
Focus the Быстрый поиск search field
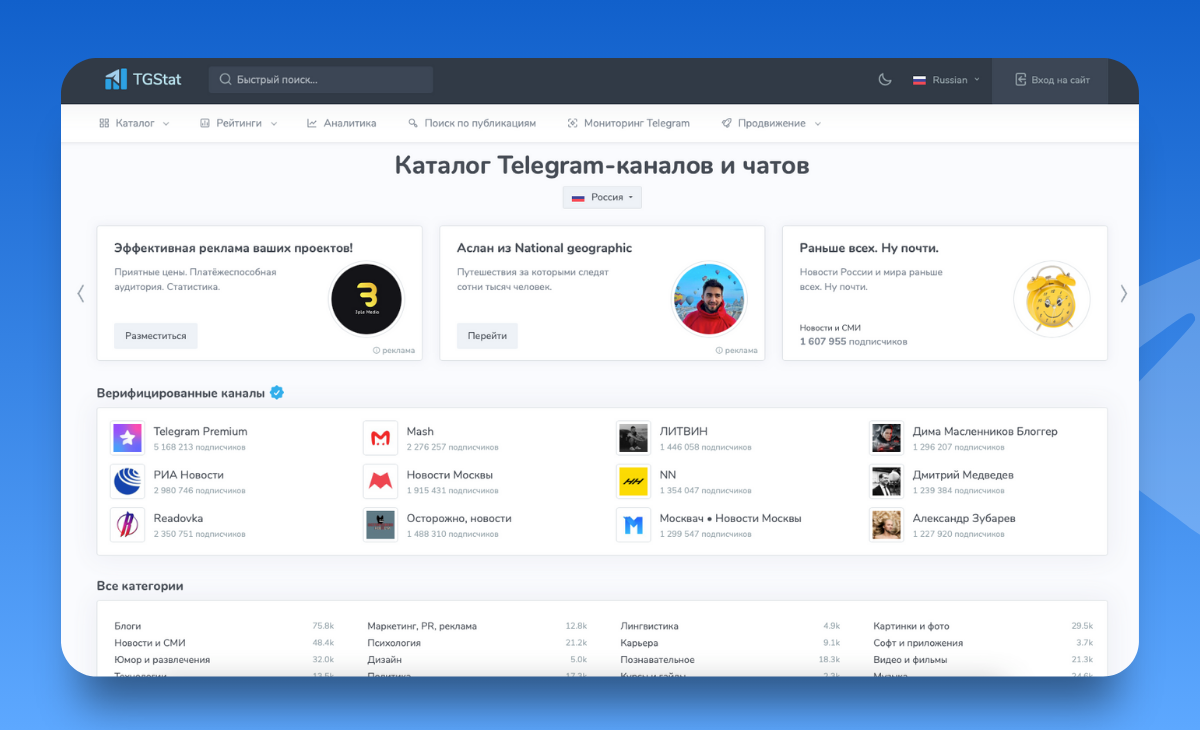click(x=321, y=80)
